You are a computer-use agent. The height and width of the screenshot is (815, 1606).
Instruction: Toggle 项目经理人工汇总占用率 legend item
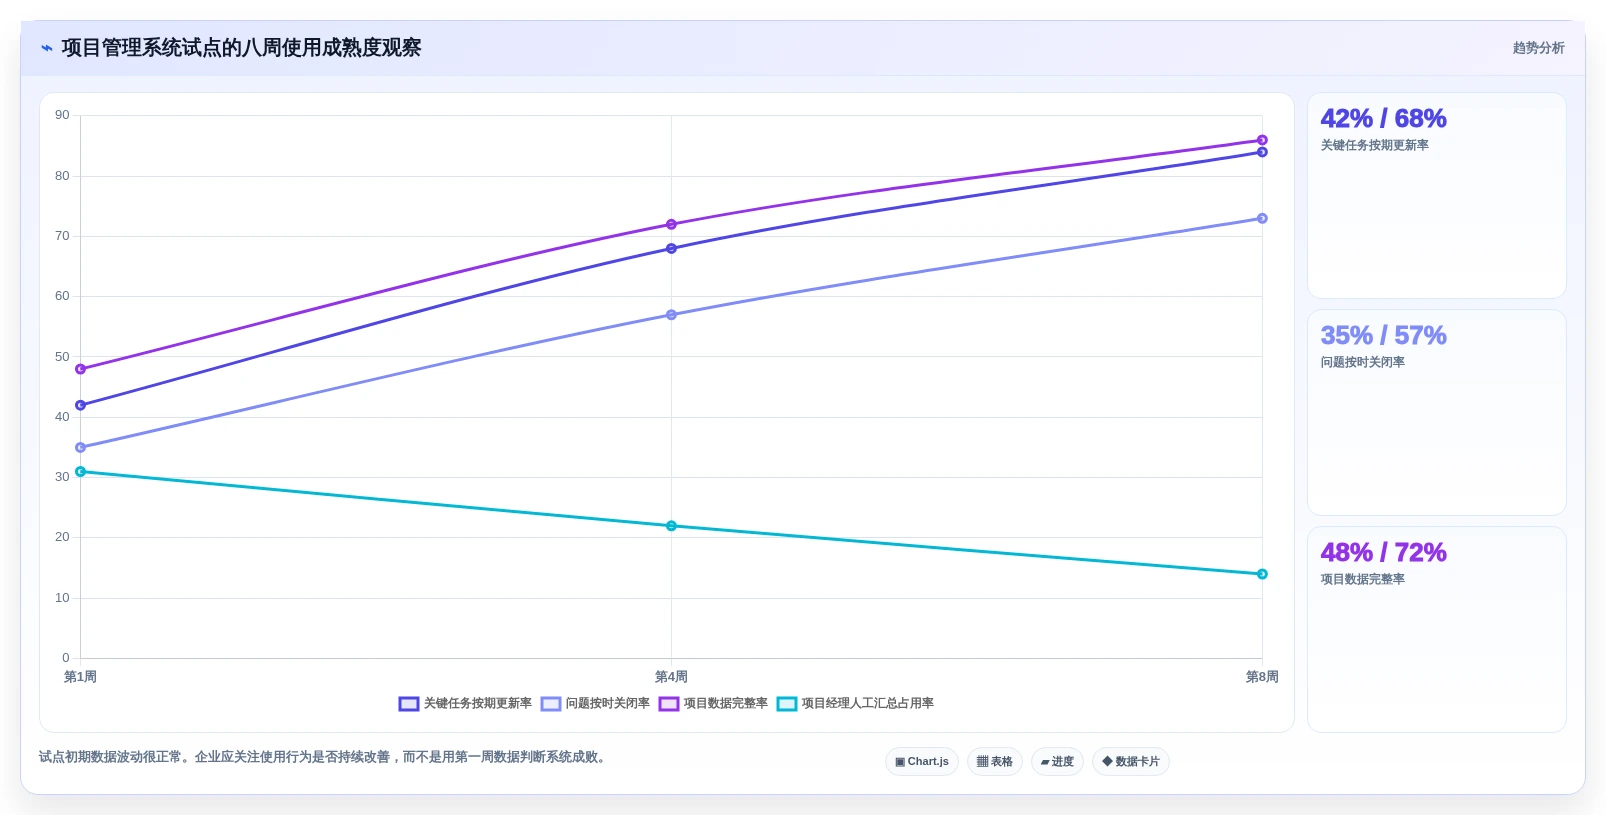click(x=855, y=703)
